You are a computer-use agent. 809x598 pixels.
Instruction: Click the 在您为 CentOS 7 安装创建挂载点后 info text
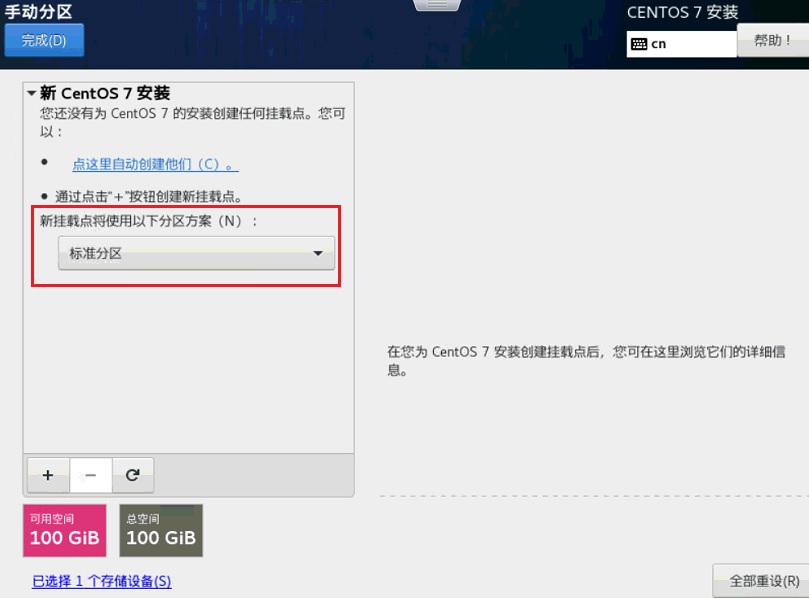[x=586, y=361]
